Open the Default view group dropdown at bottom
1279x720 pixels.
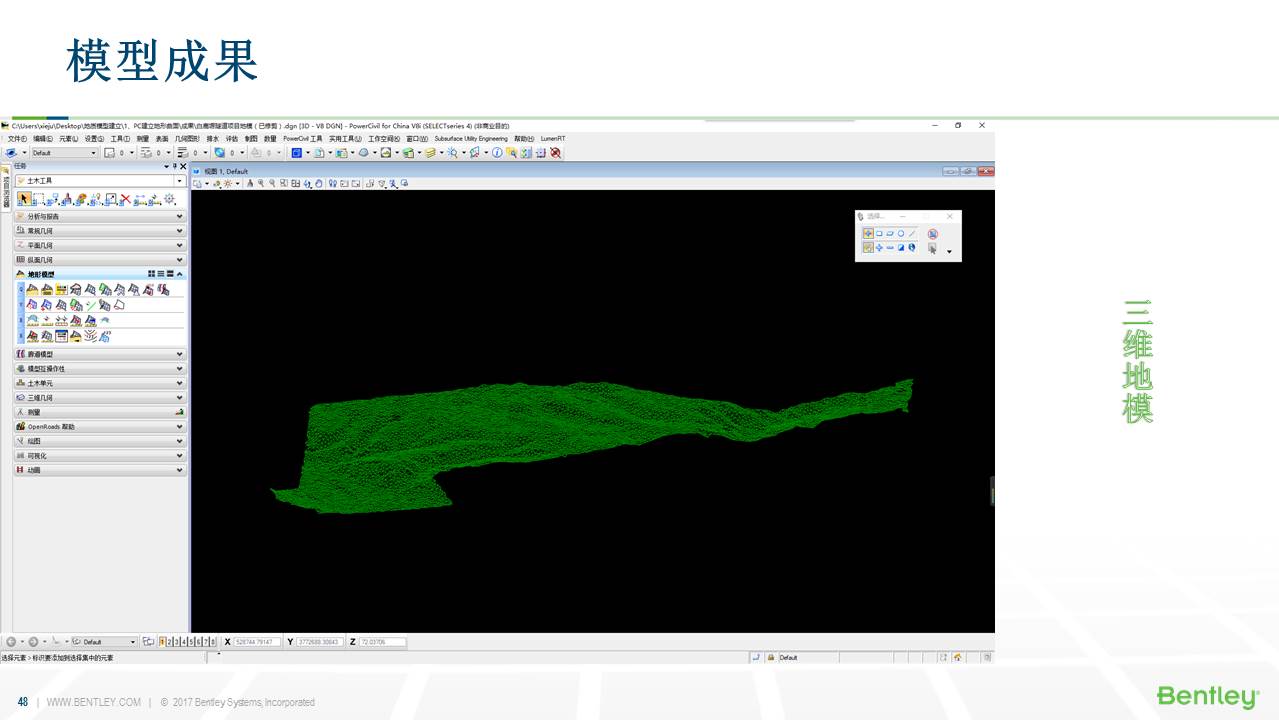(x=105, y=642)
